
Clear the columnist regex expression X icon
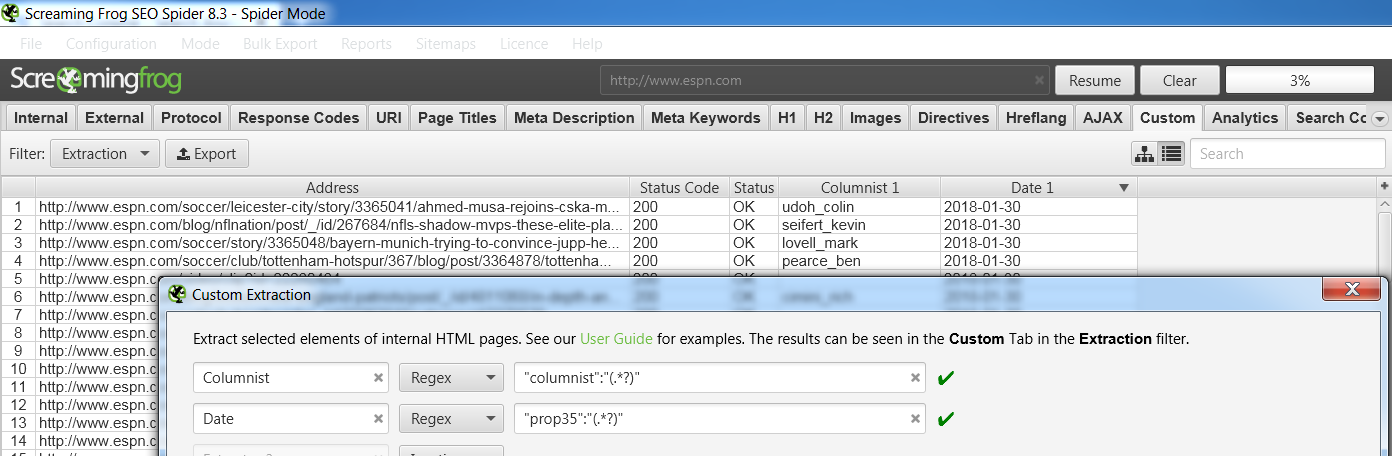915,378
